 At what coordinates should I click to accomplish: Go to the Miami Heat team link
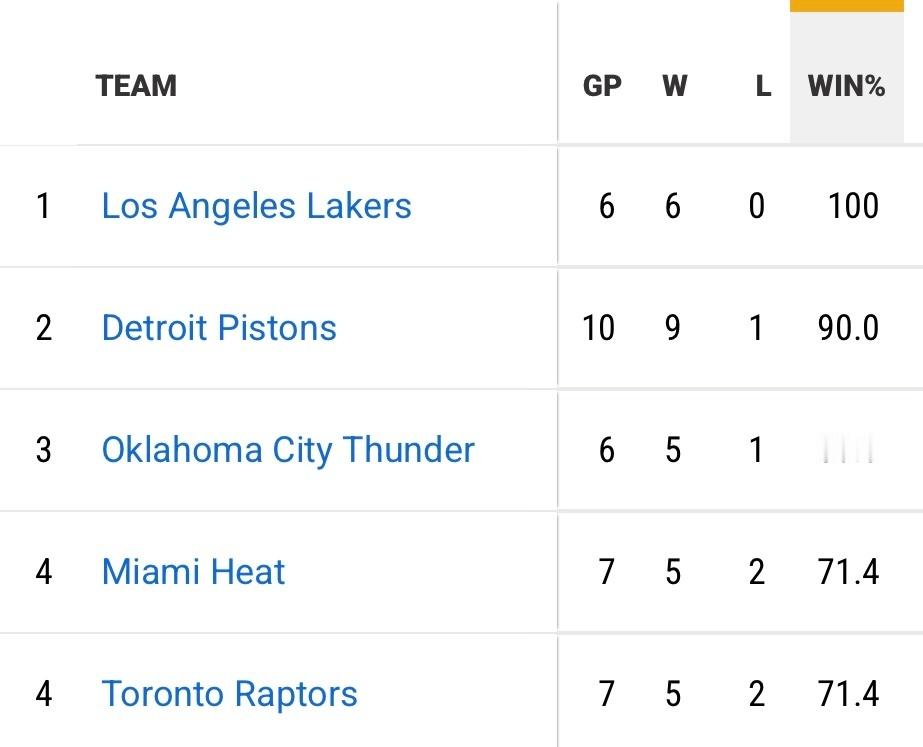[x=193, y=572]
